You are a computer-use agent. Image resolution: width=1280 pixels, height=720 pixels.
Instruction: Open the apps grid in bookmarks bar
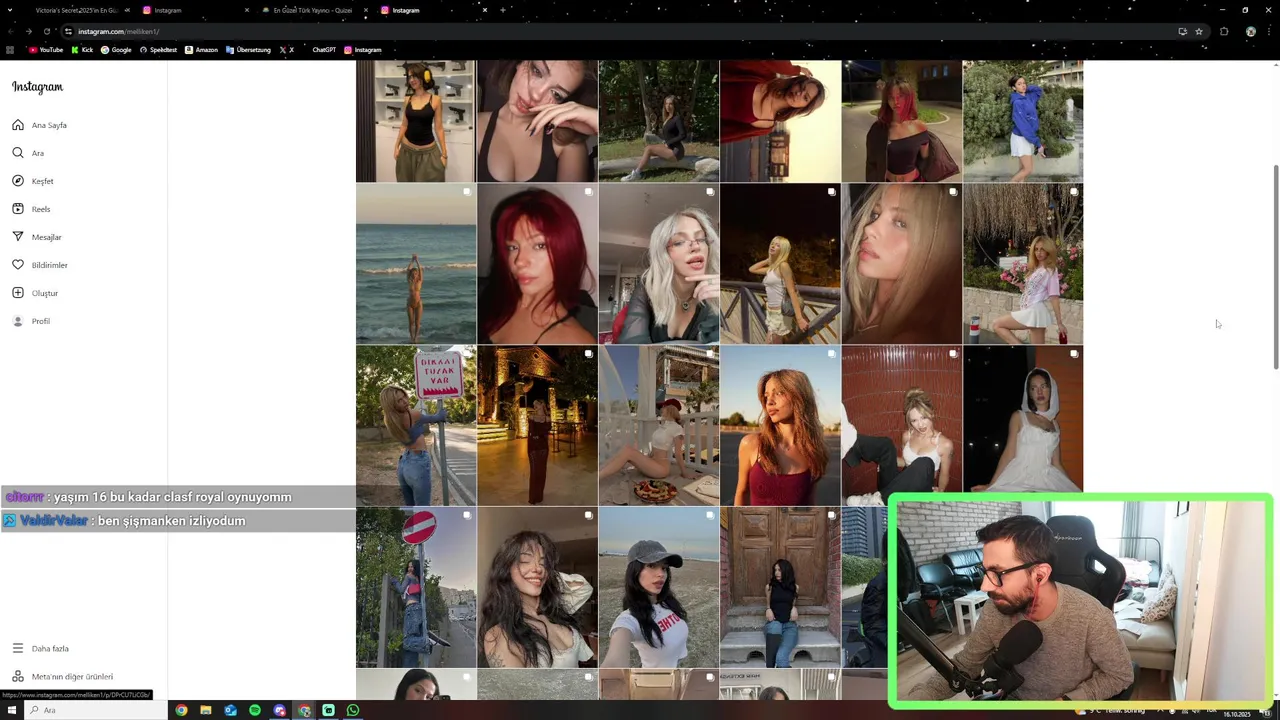point(10,50)
